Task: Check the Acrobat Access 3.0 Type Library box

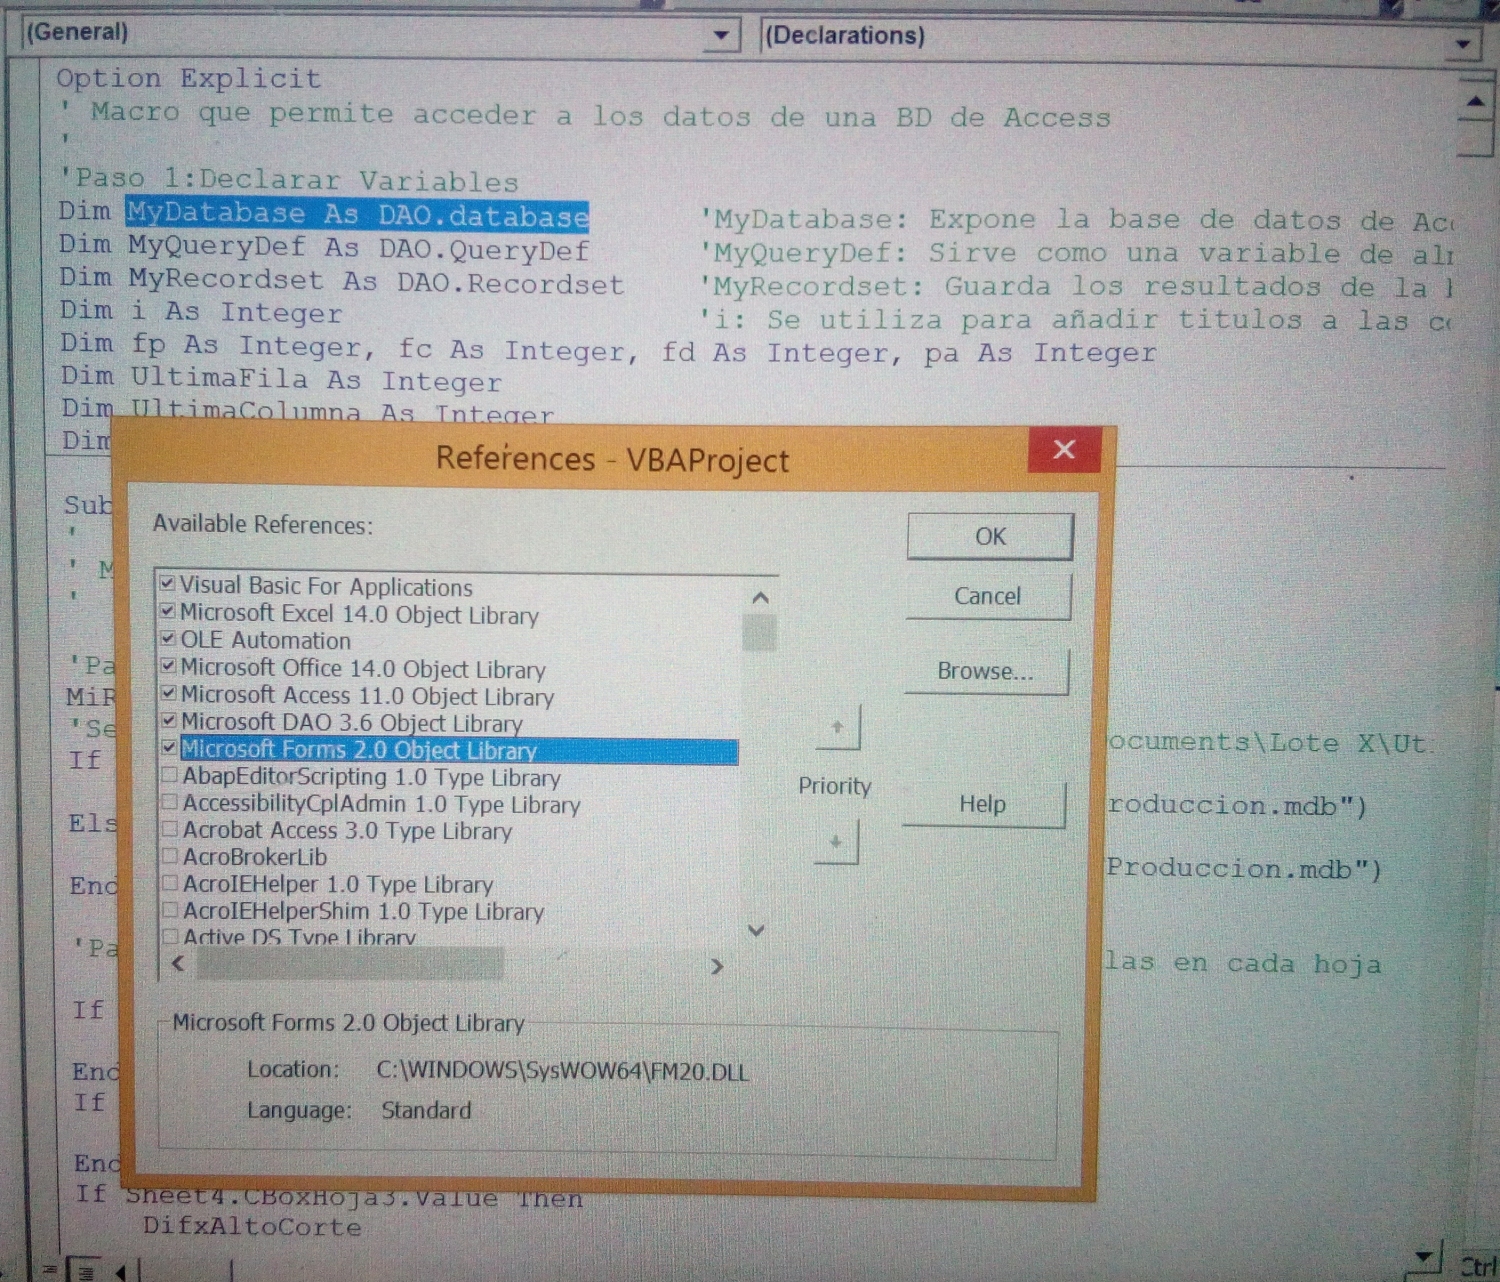Action: pyautogui.click(x=169, y=829)
